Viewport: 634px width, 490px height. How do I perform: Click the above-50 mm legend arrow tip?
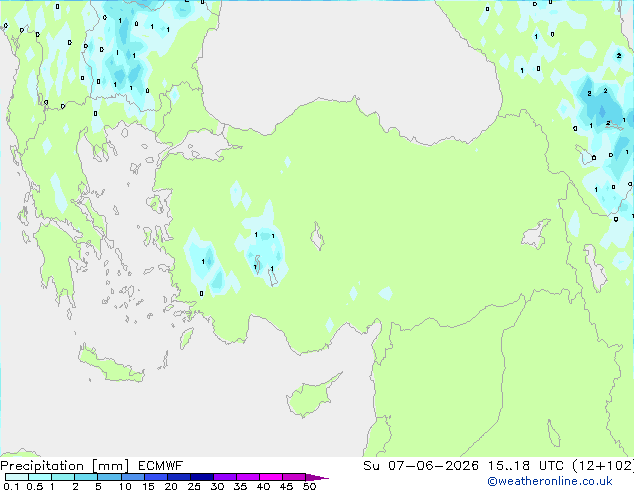pos(317,477)
